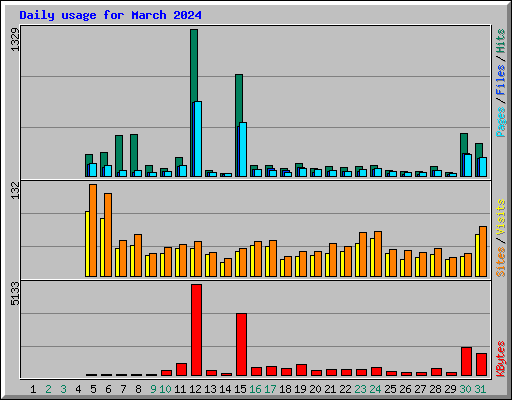Click the orange sites bar for day 6

pos(108,235)
